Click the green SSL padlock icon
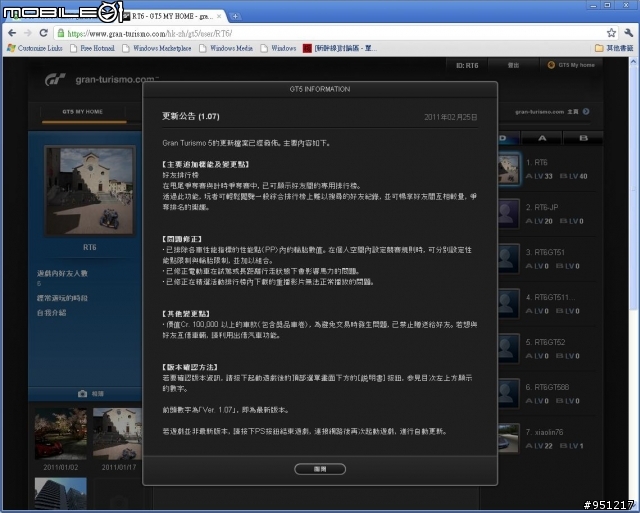Screen dimensions: 640x513 (x=60, y=33)
